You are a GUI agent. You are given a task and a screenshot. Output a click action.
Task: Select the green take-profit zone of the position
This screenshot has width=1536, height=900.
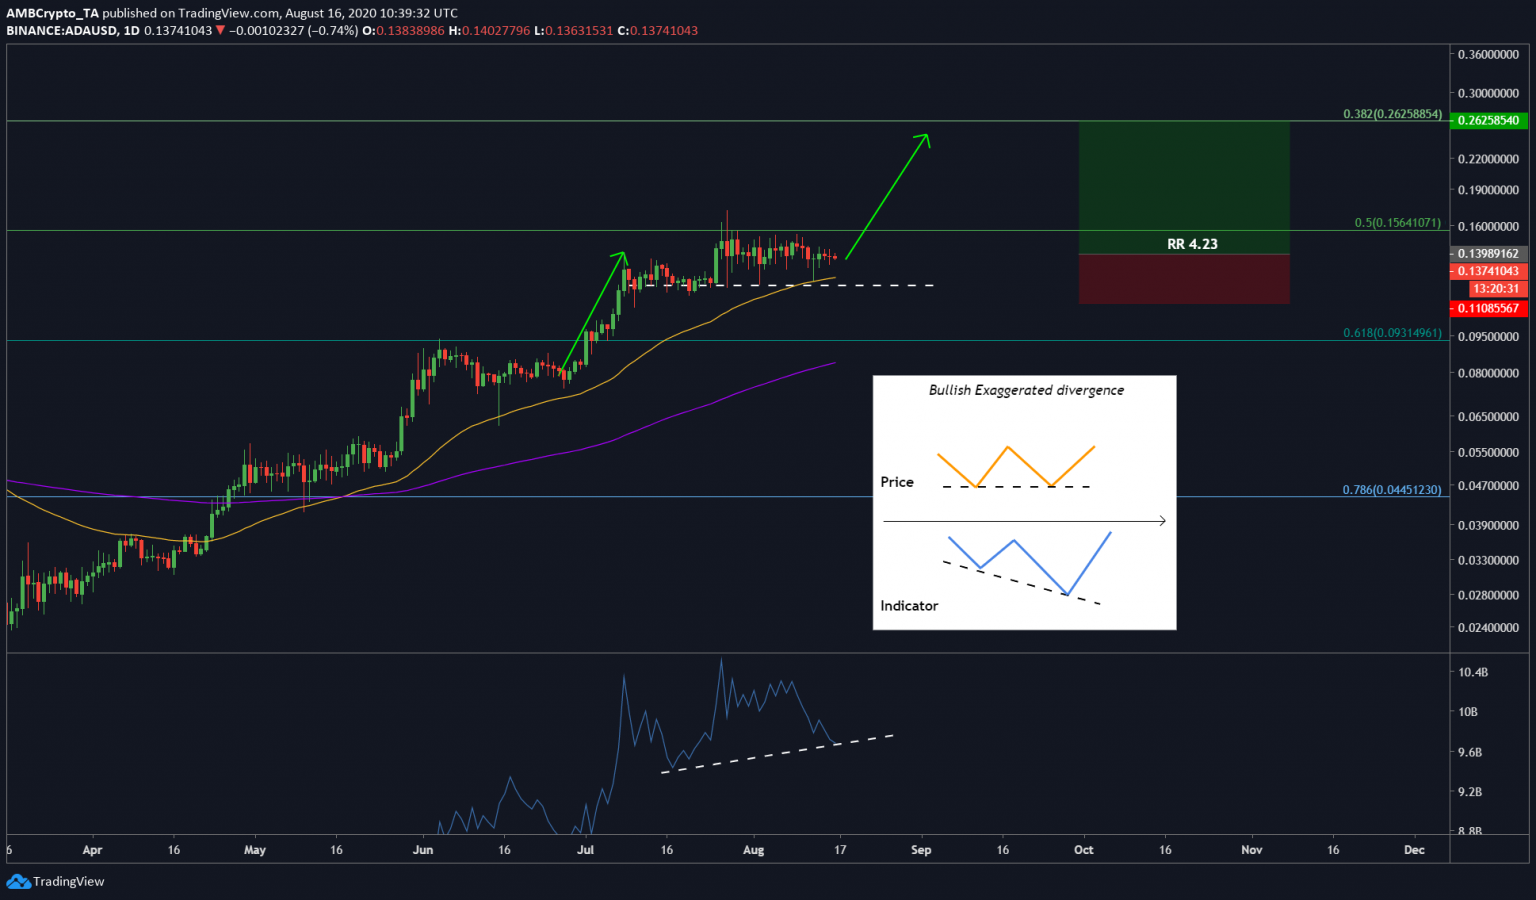click(1184, 180)
